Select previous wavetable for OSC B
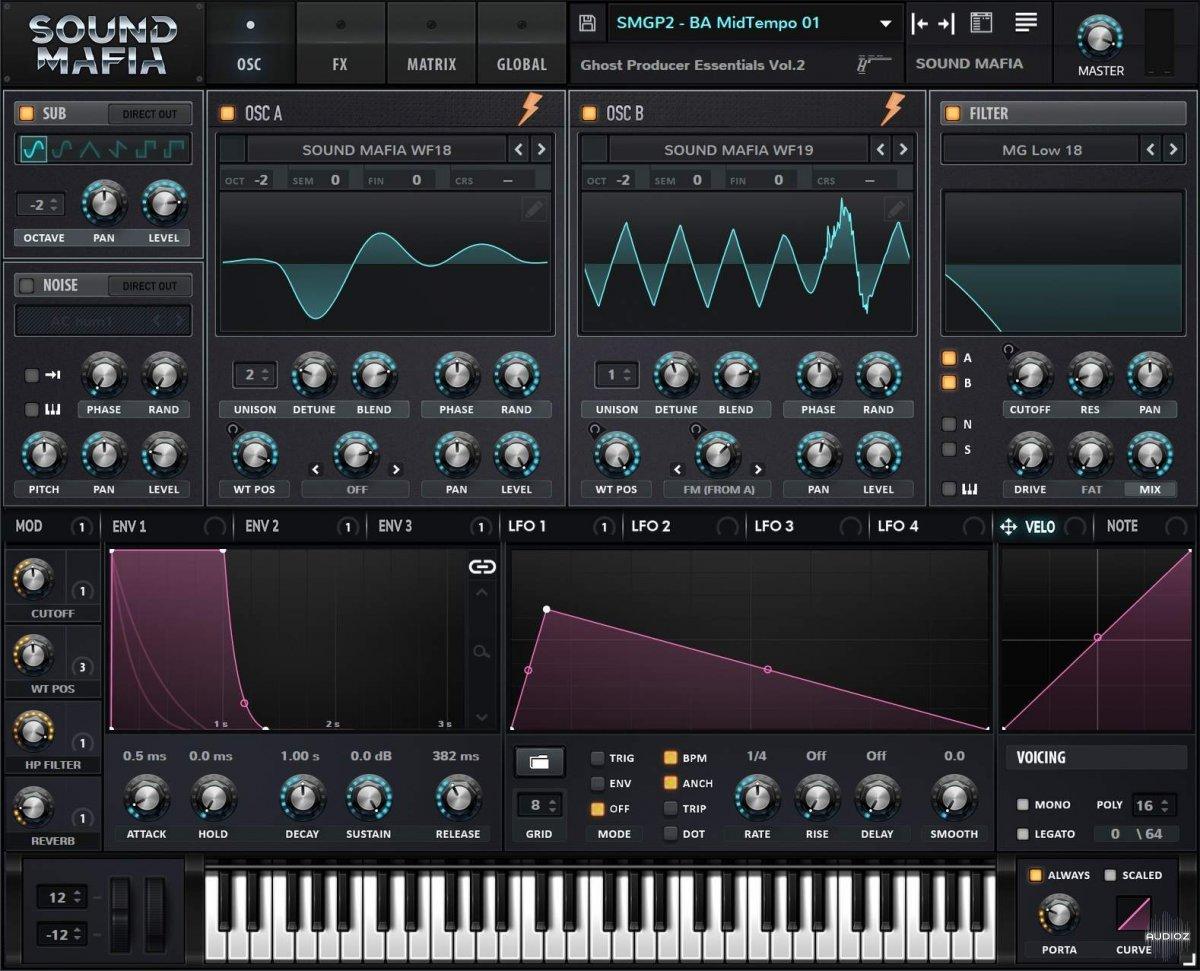The image size is (1200, 971). pos(881,150)
